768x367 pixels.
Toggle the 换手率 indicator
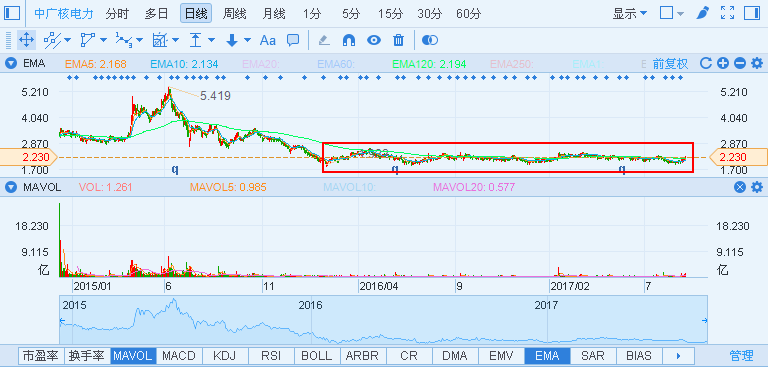(x=87, y=356)
